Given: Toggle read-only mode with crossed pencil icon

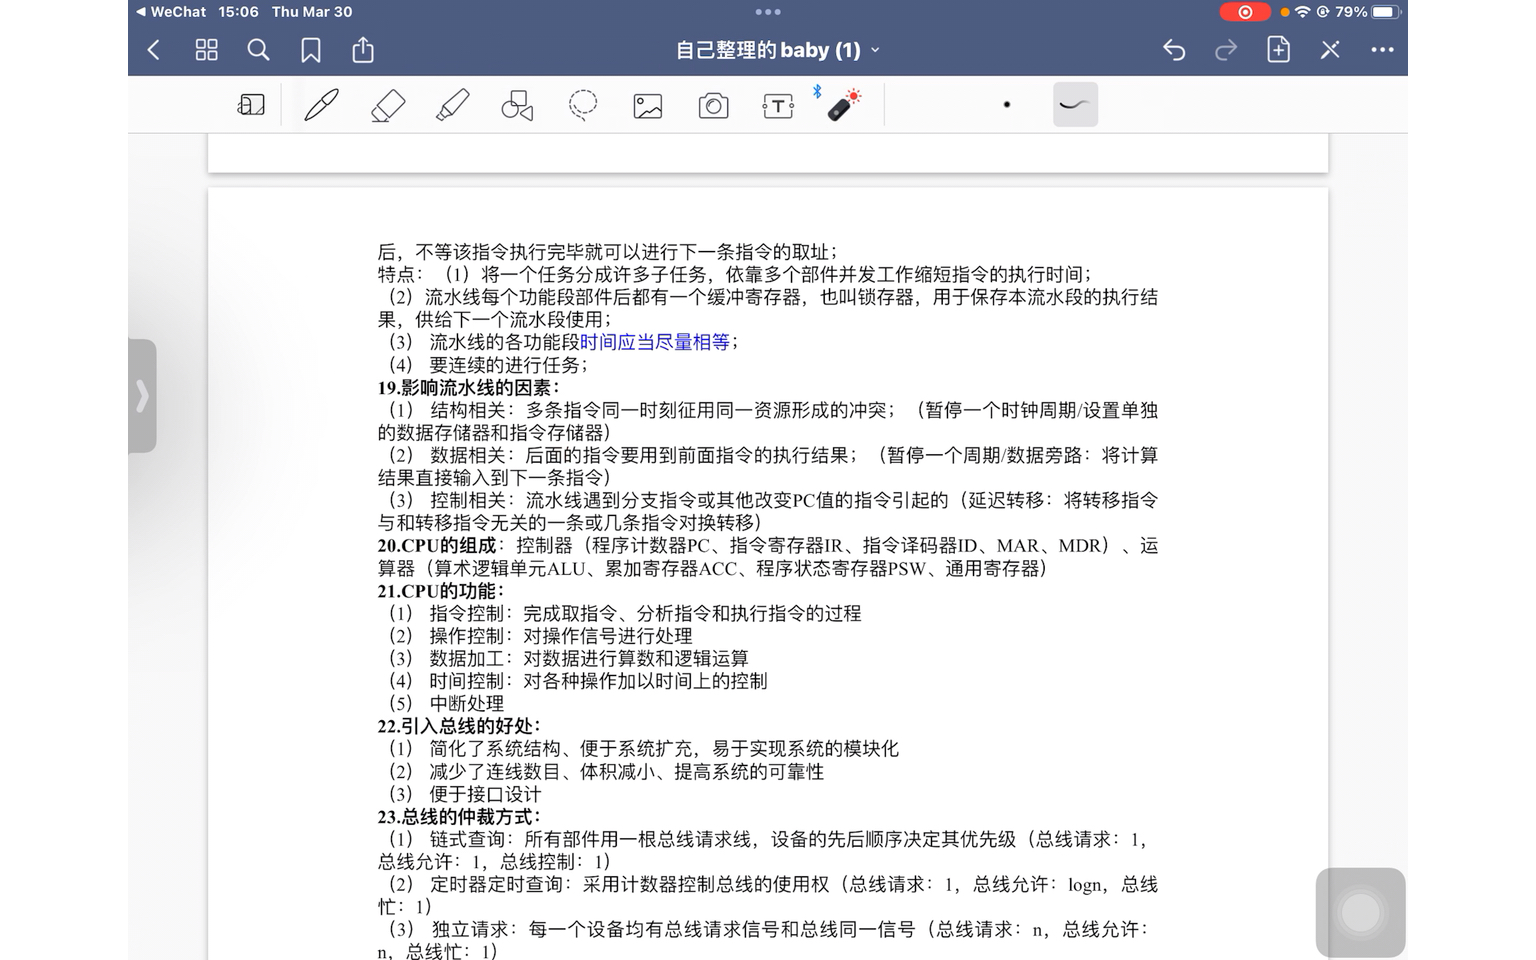Looking at the screenshot, I should click(1330, 50).
